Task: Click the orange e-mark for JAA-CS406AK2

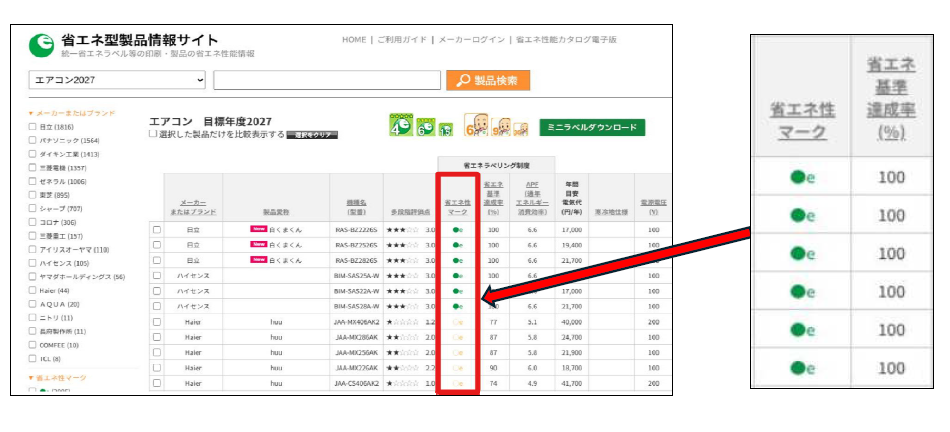Action: tap(458, 383)
